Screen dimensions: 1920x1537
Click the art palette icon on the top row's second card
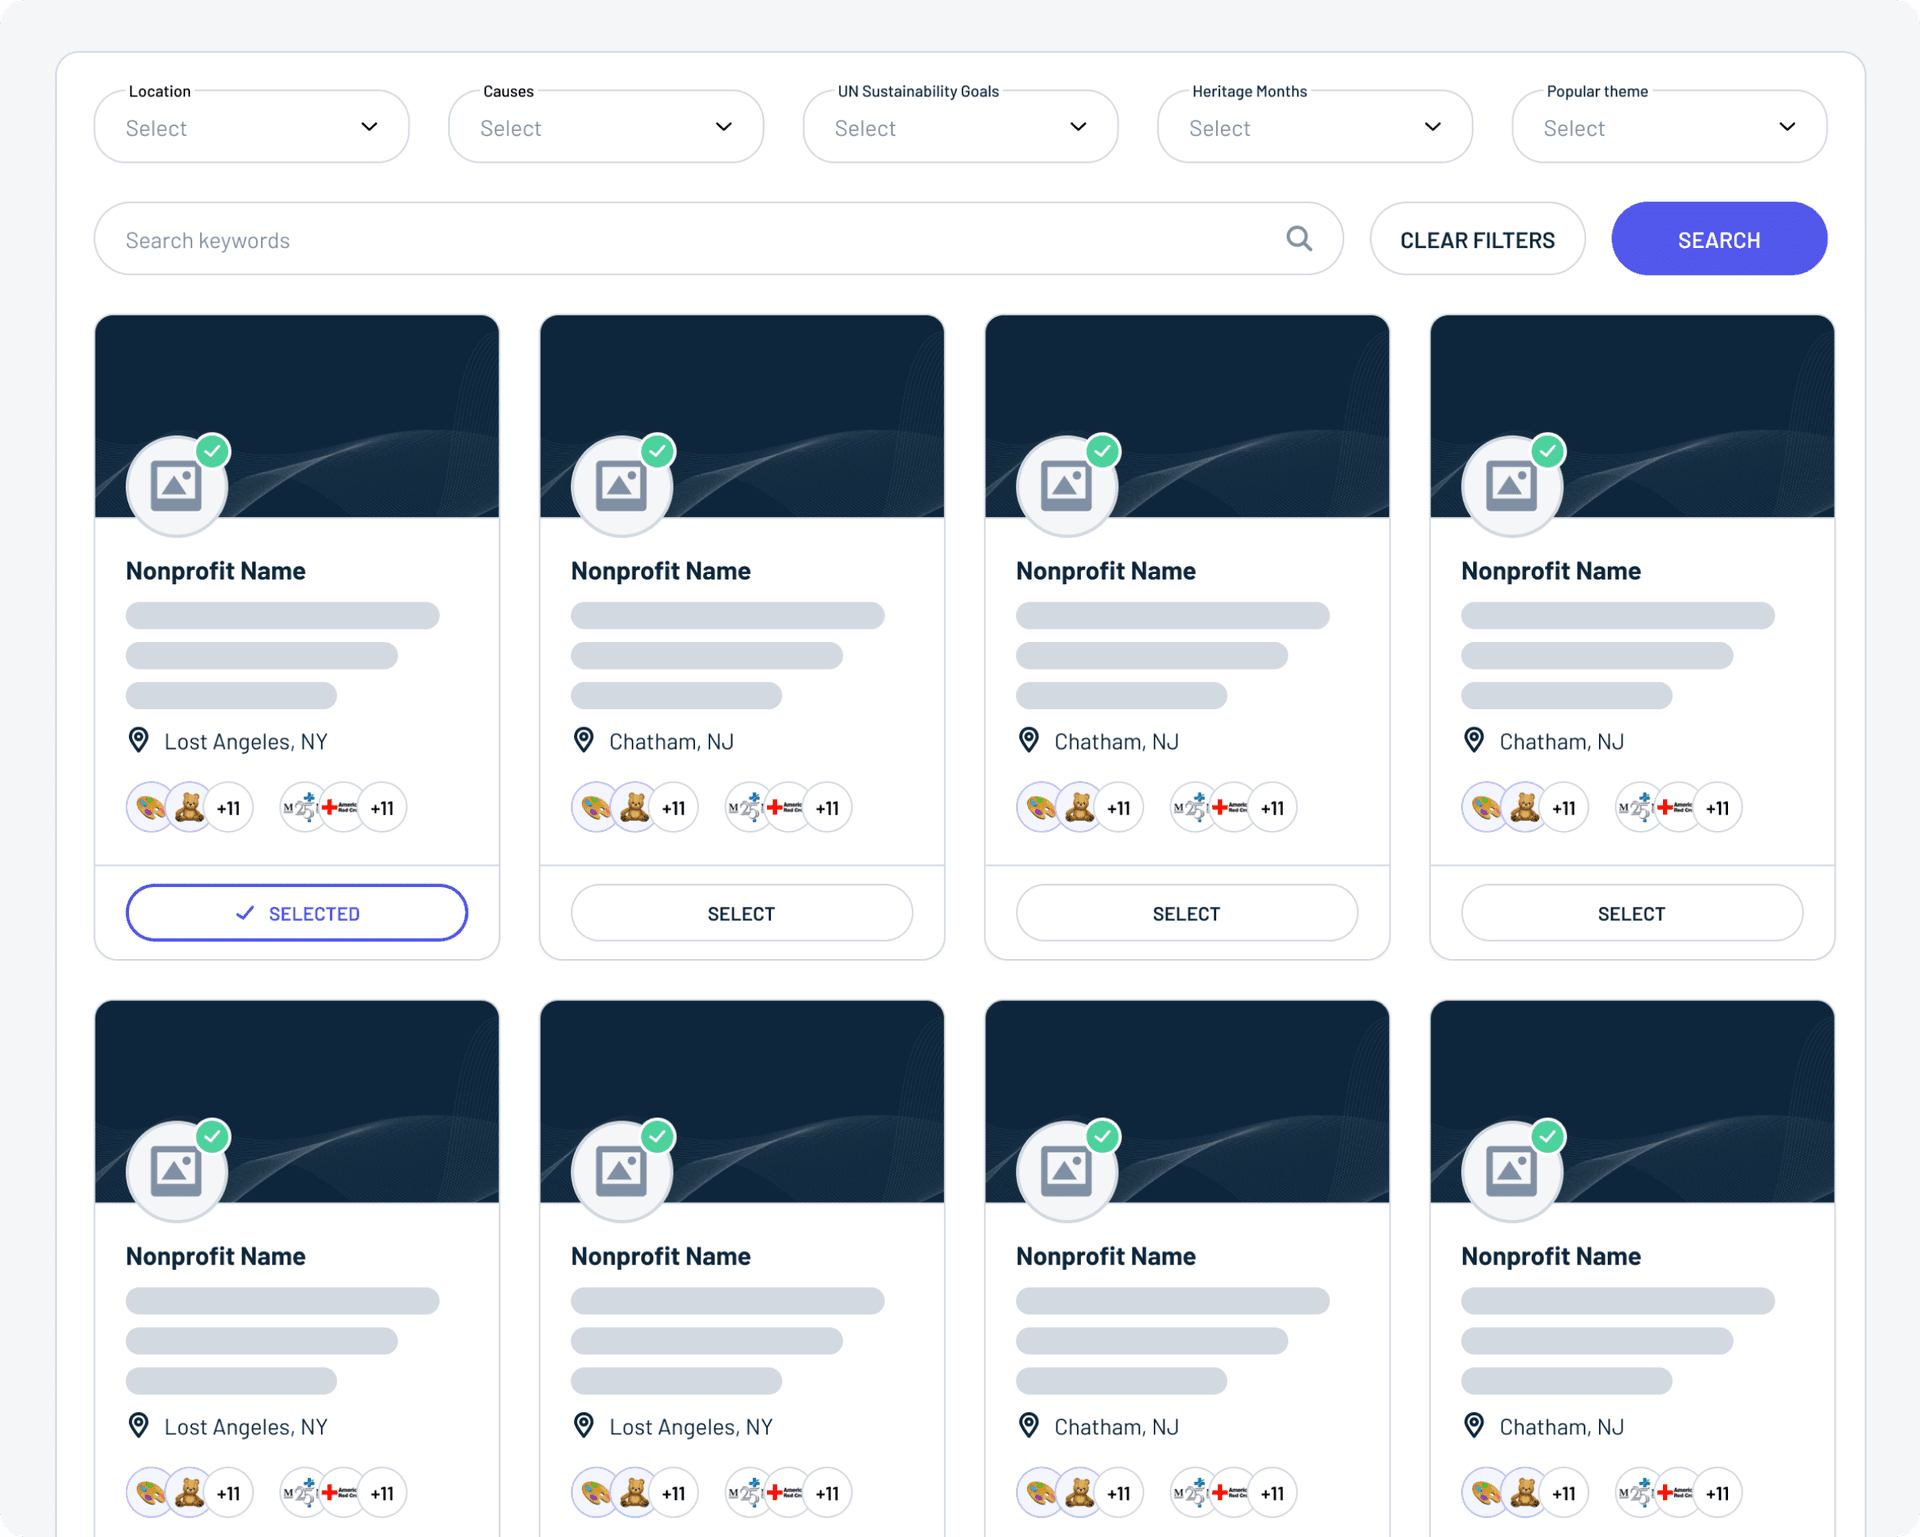(x=596, y=807)
